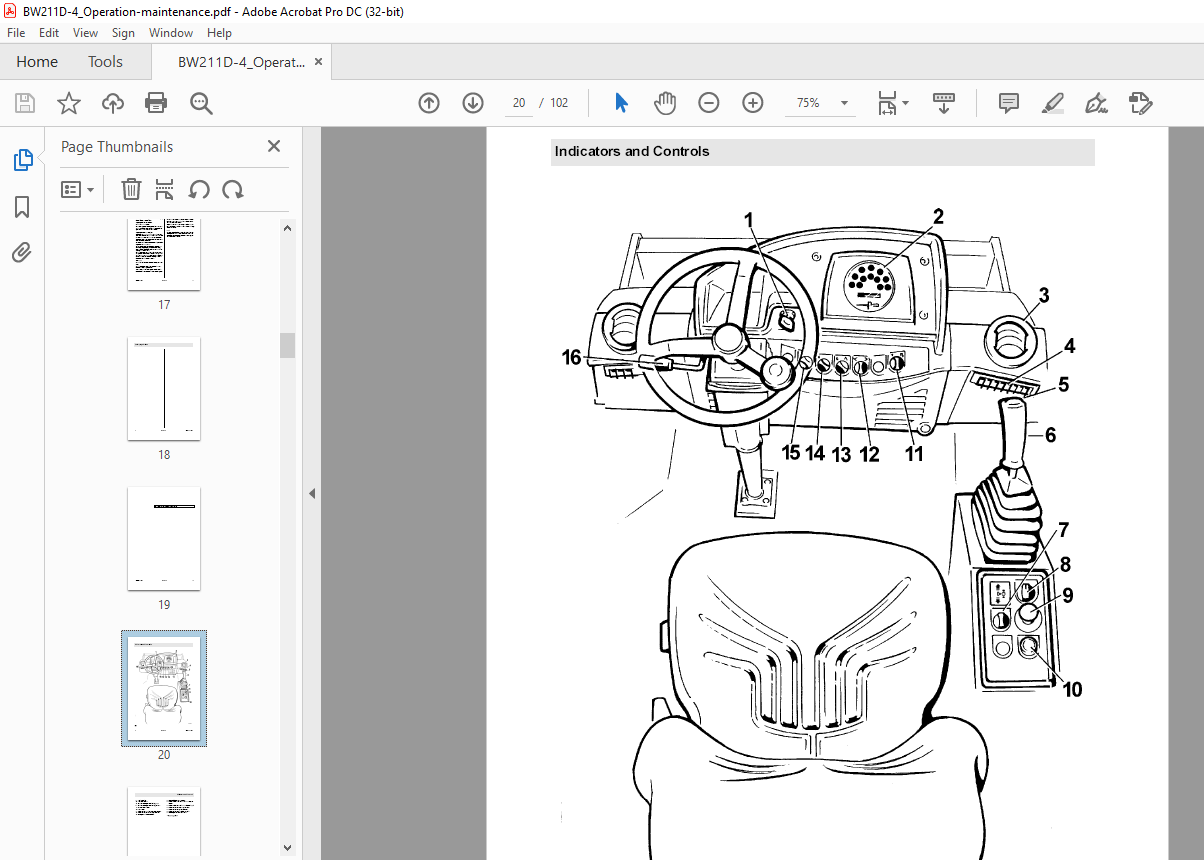The image size is (1204, 860).
Task: Switch to the Tools tab
Action: click(x=105, y=62)
